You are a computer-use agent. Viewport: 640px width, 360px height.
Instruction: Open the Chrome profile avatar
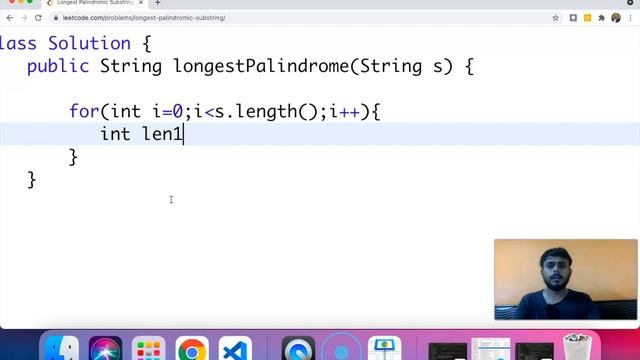pyautogui.click(x=616, y=18)
